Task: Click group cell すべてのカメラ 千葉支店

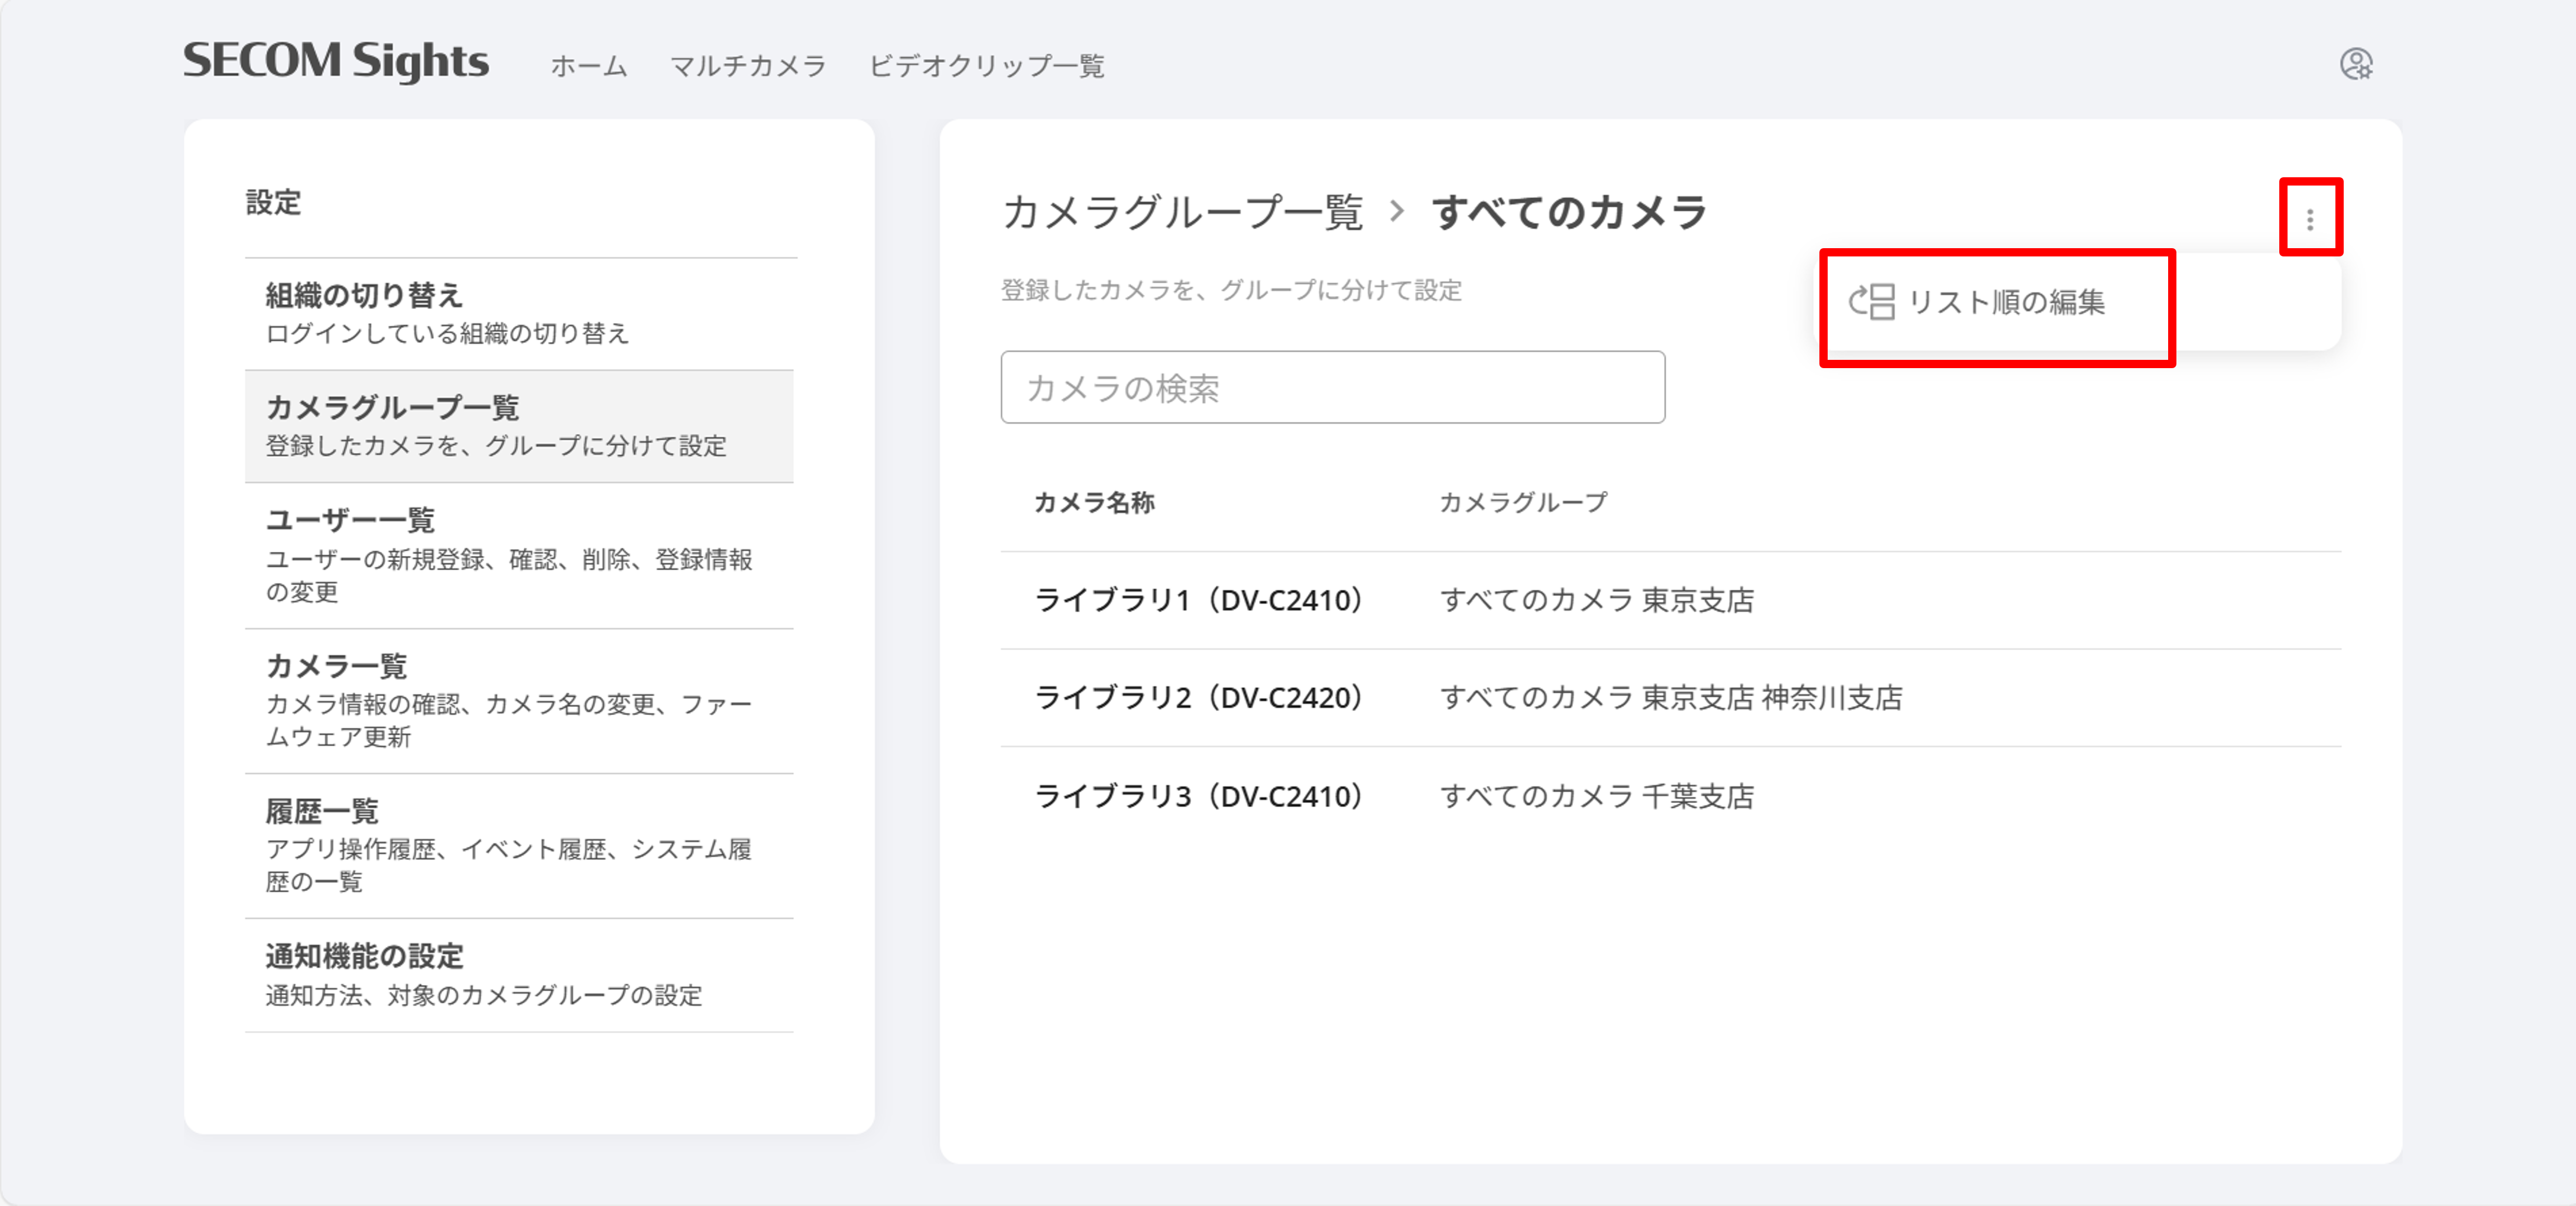Action: [x=1597, y=797]
